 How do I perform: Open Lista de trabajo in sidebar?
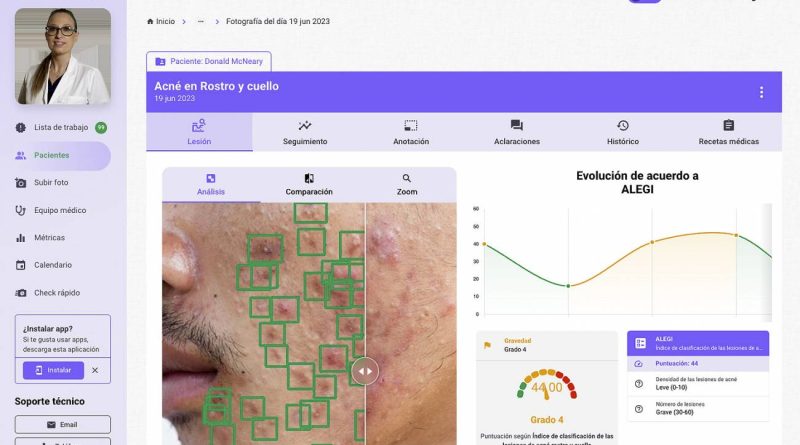click(61, 128)
